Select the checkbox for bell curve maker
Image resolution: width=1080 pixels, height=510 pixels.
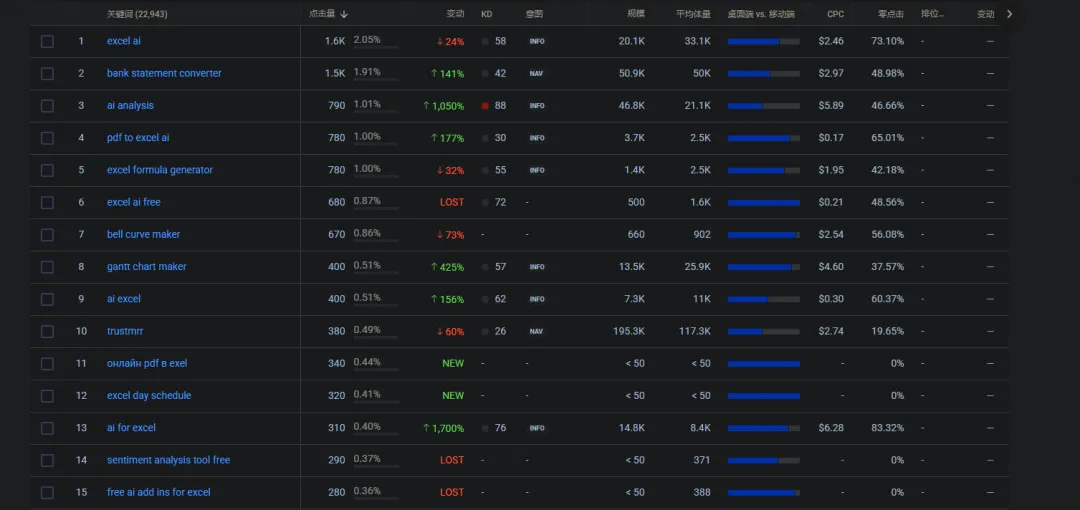click(x=47, y=235)
